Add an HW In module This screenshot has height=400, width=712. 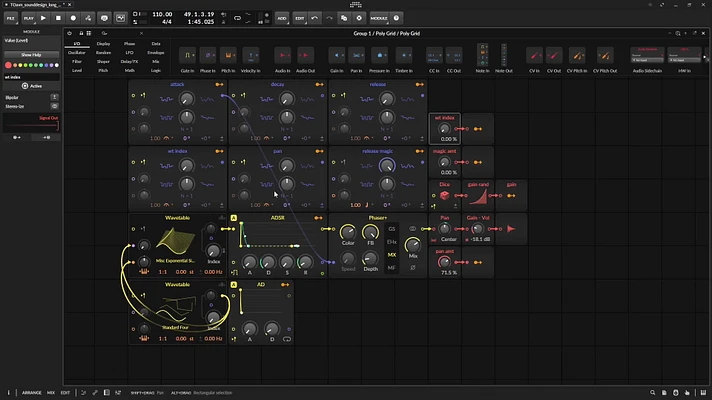click(684, 55)
